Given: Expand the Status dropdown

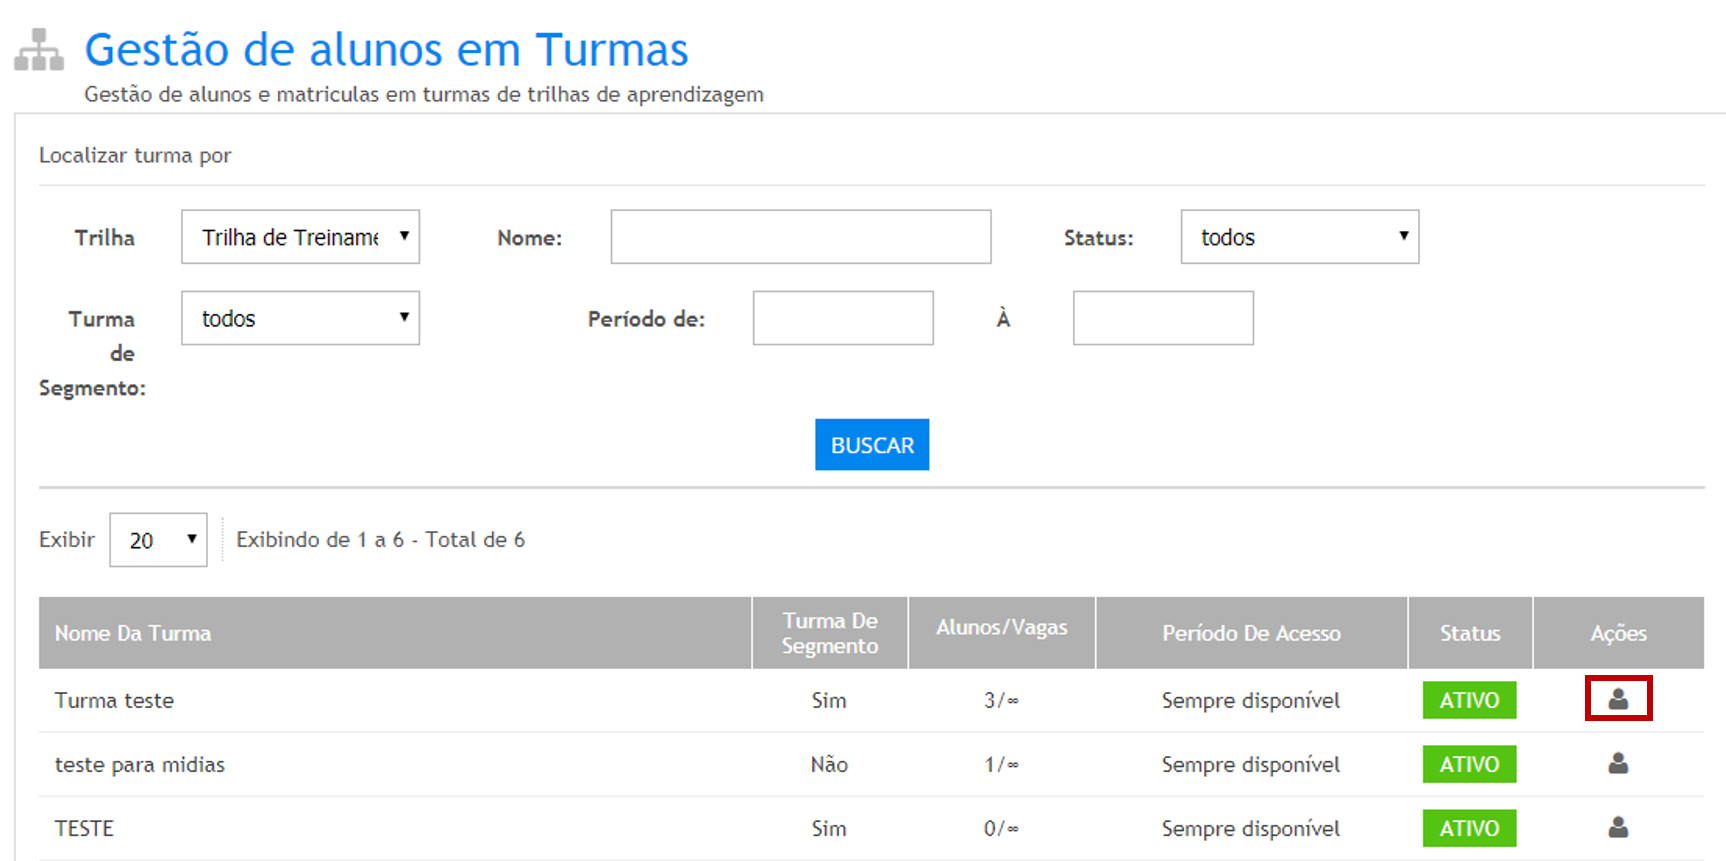Looking at the screenshot, I should 1299,237.
